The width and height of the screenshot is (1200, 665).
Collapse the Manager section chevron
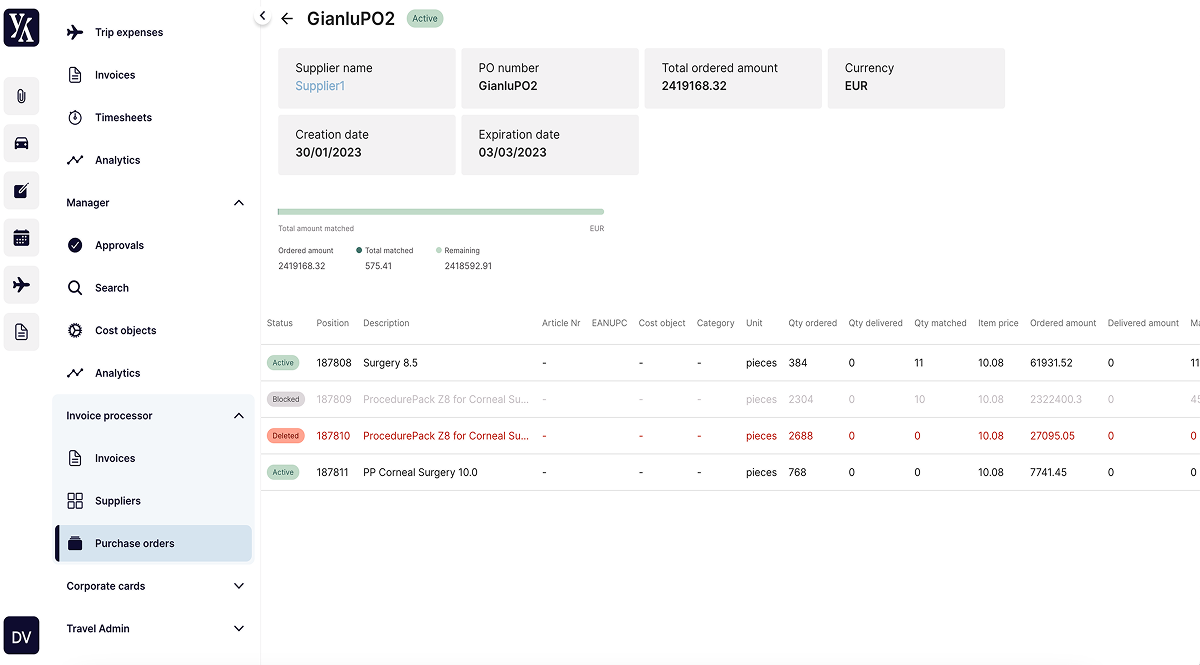[238, 202]
